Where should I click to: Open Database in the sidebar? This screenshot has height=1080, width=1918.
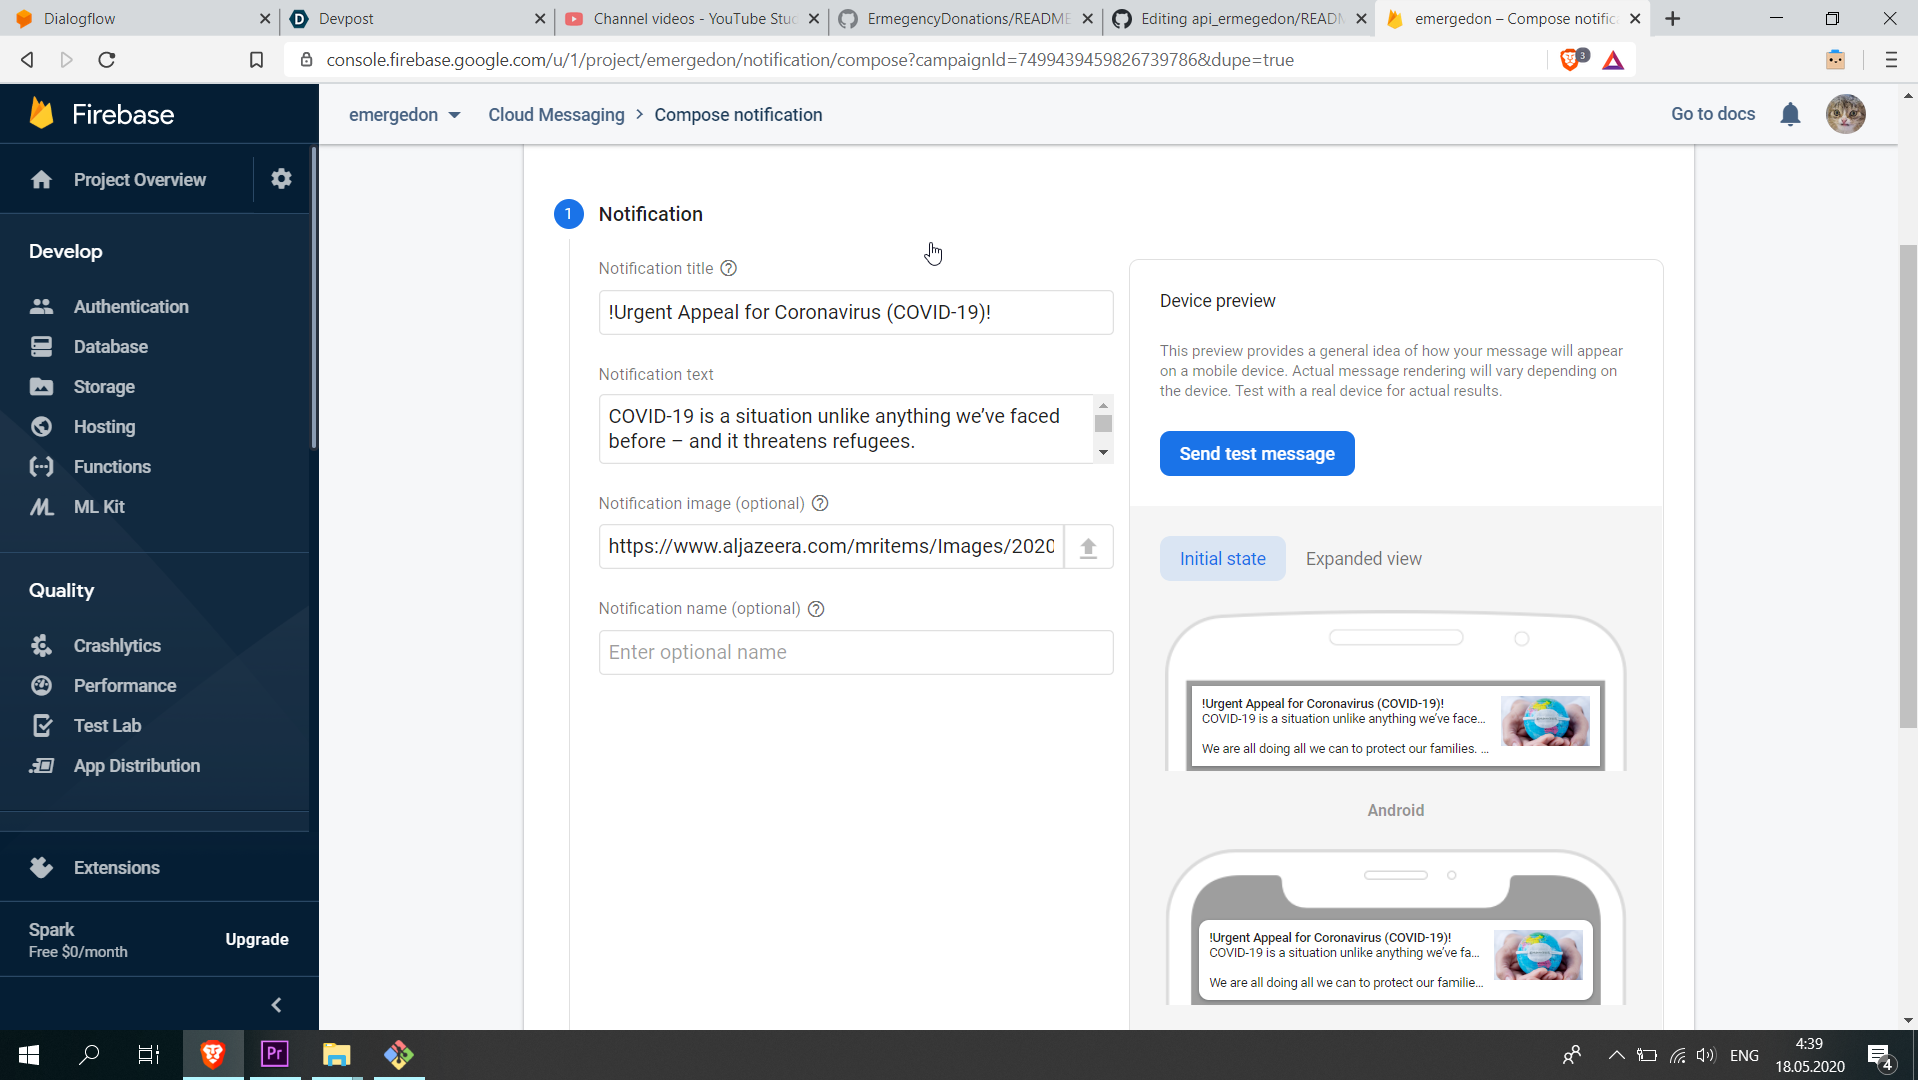[111, 347]
